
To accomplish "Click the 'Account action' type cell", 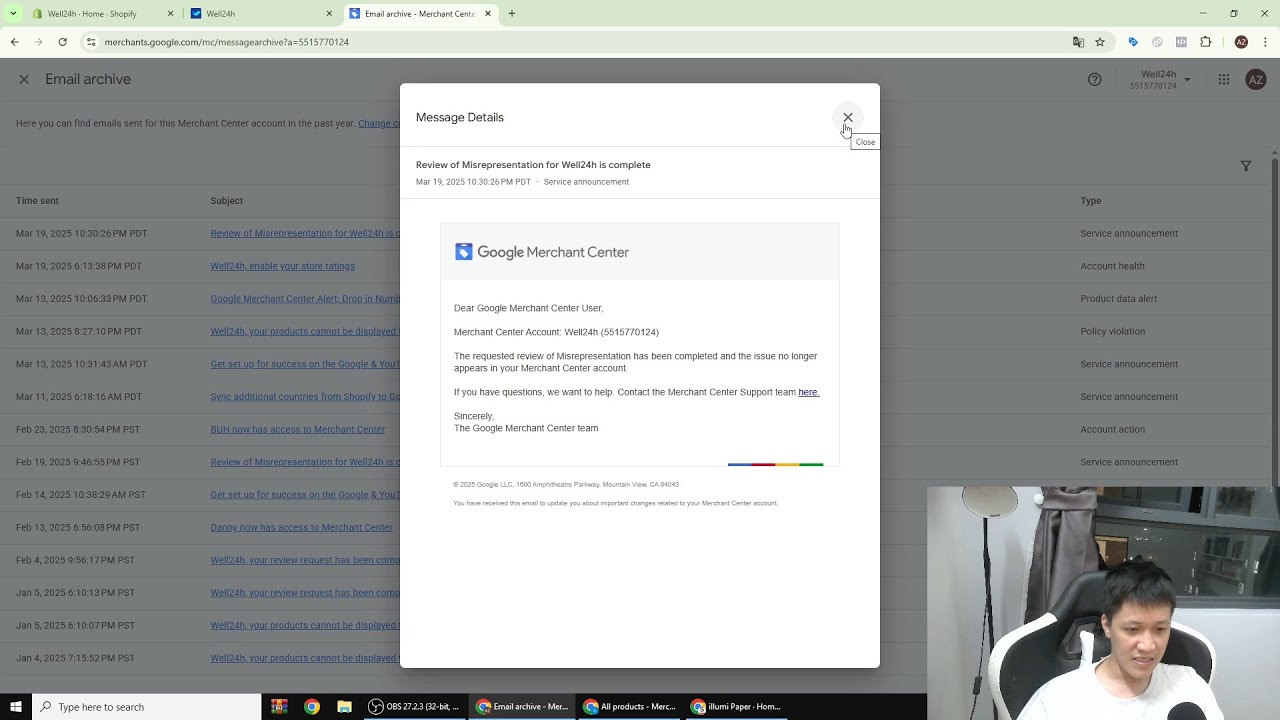I will coord(1112,429).
